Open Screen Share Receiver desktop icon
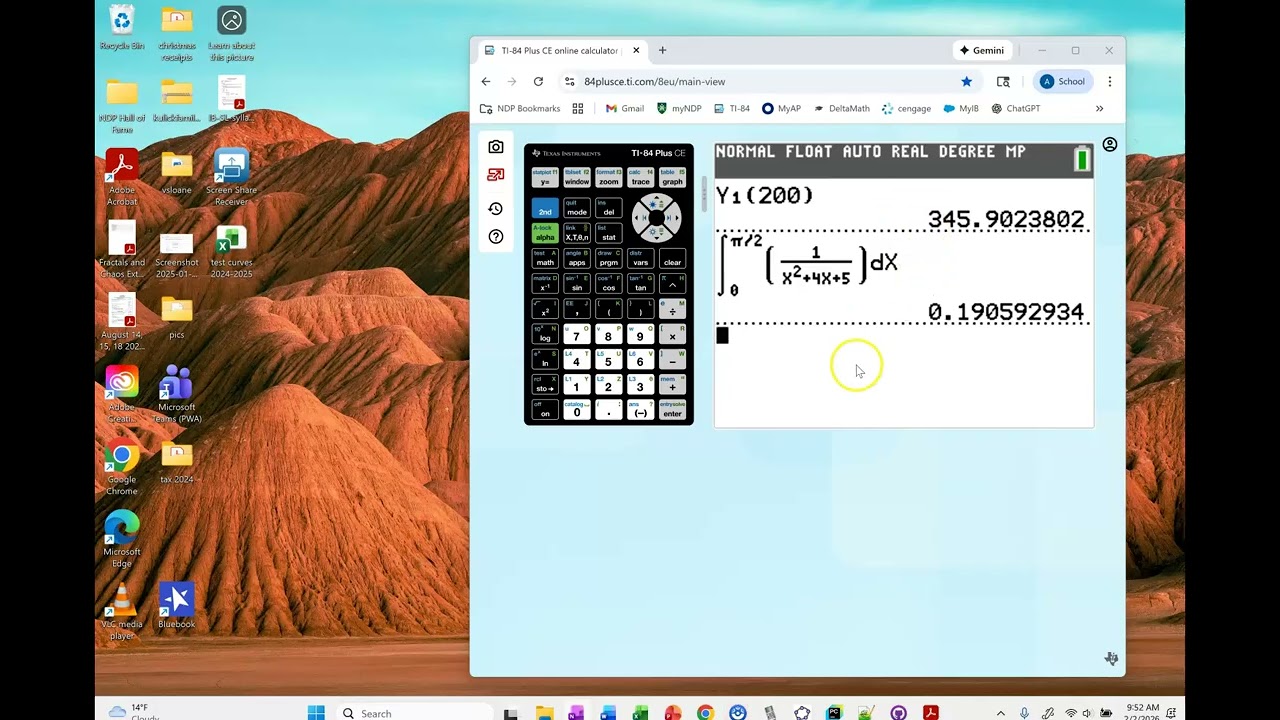Viewport: 1280px width, 720px height. (231, 178)
